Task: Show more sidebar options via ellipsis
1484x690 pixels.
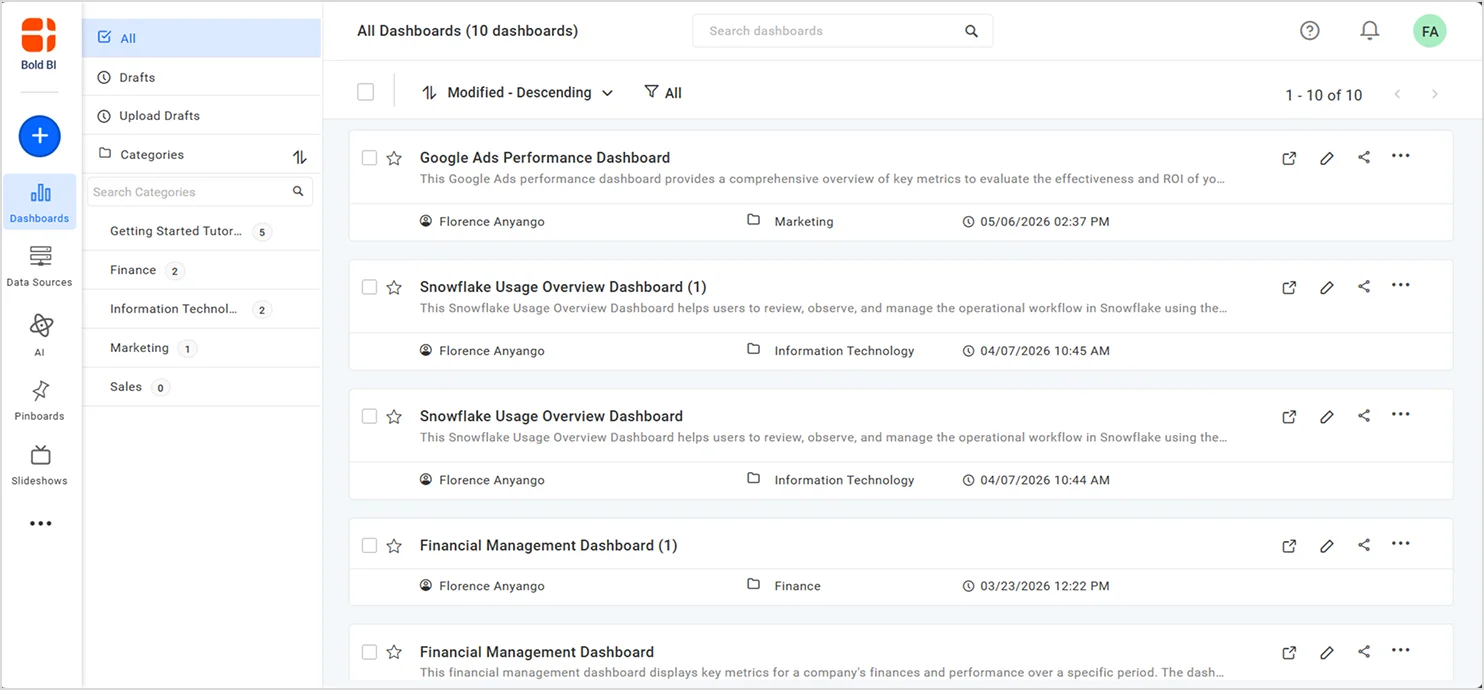Action: (40, 523)
